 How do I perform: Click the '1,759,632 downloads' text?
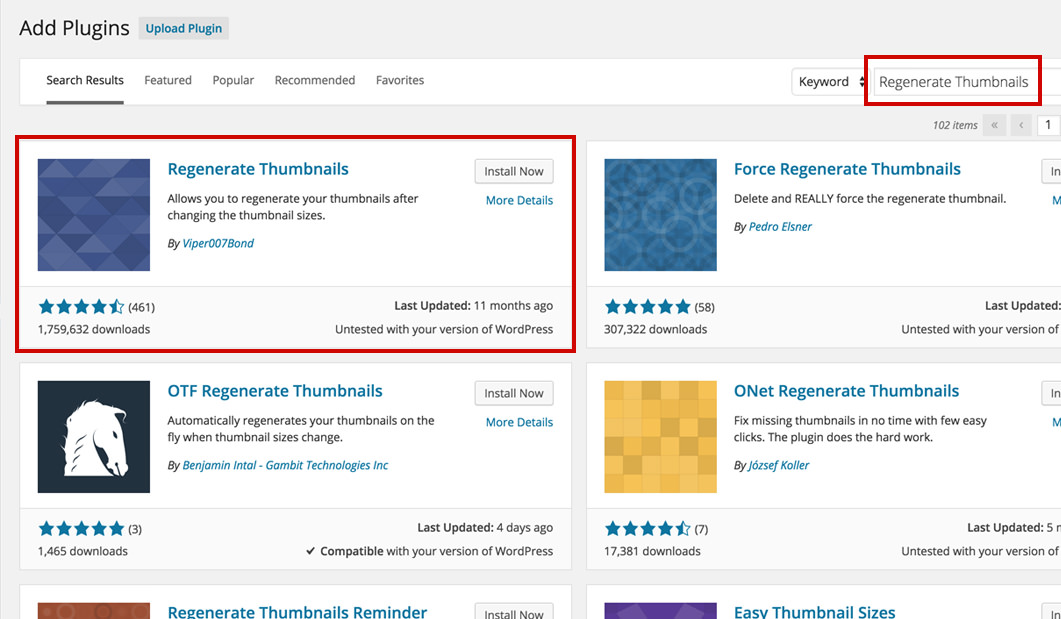[x=94, y=329]
